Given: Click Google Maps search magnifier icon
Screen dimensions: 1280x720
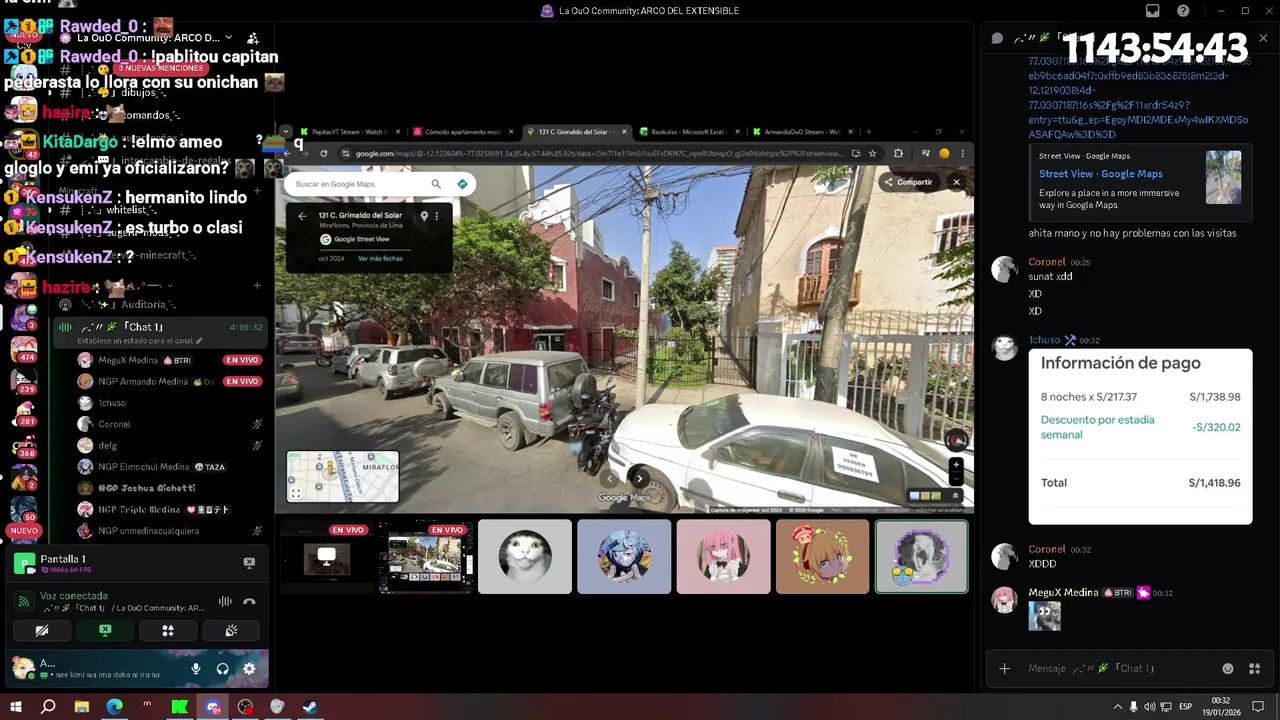Looking at the screenshot, I should [x=436, y=184].
